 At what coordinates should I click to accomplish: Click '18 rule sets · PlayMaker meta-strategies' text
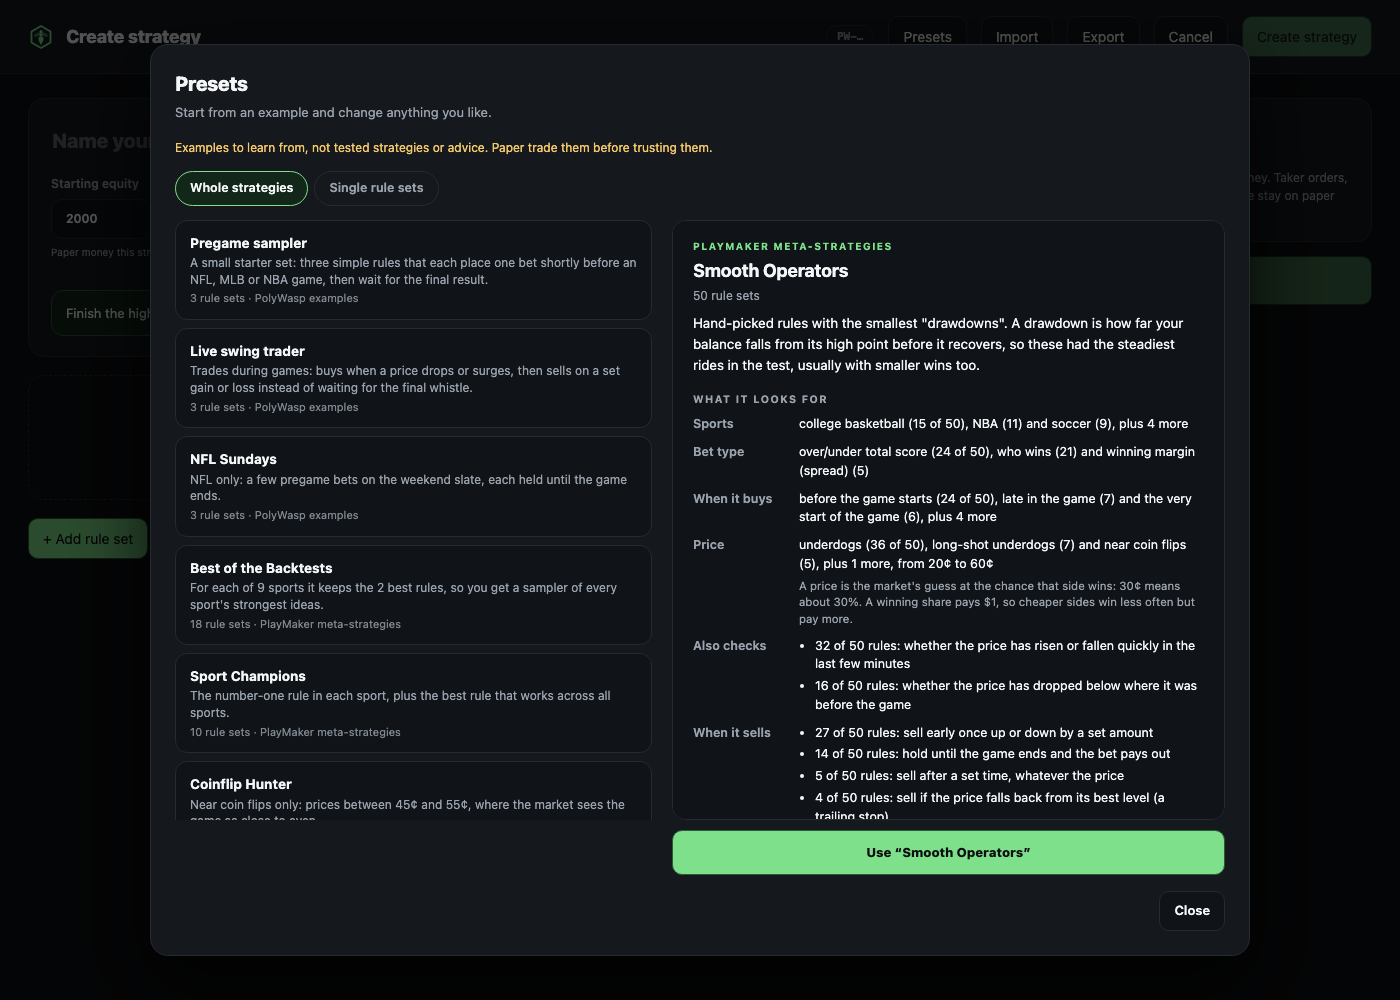[x=295, y=624]
